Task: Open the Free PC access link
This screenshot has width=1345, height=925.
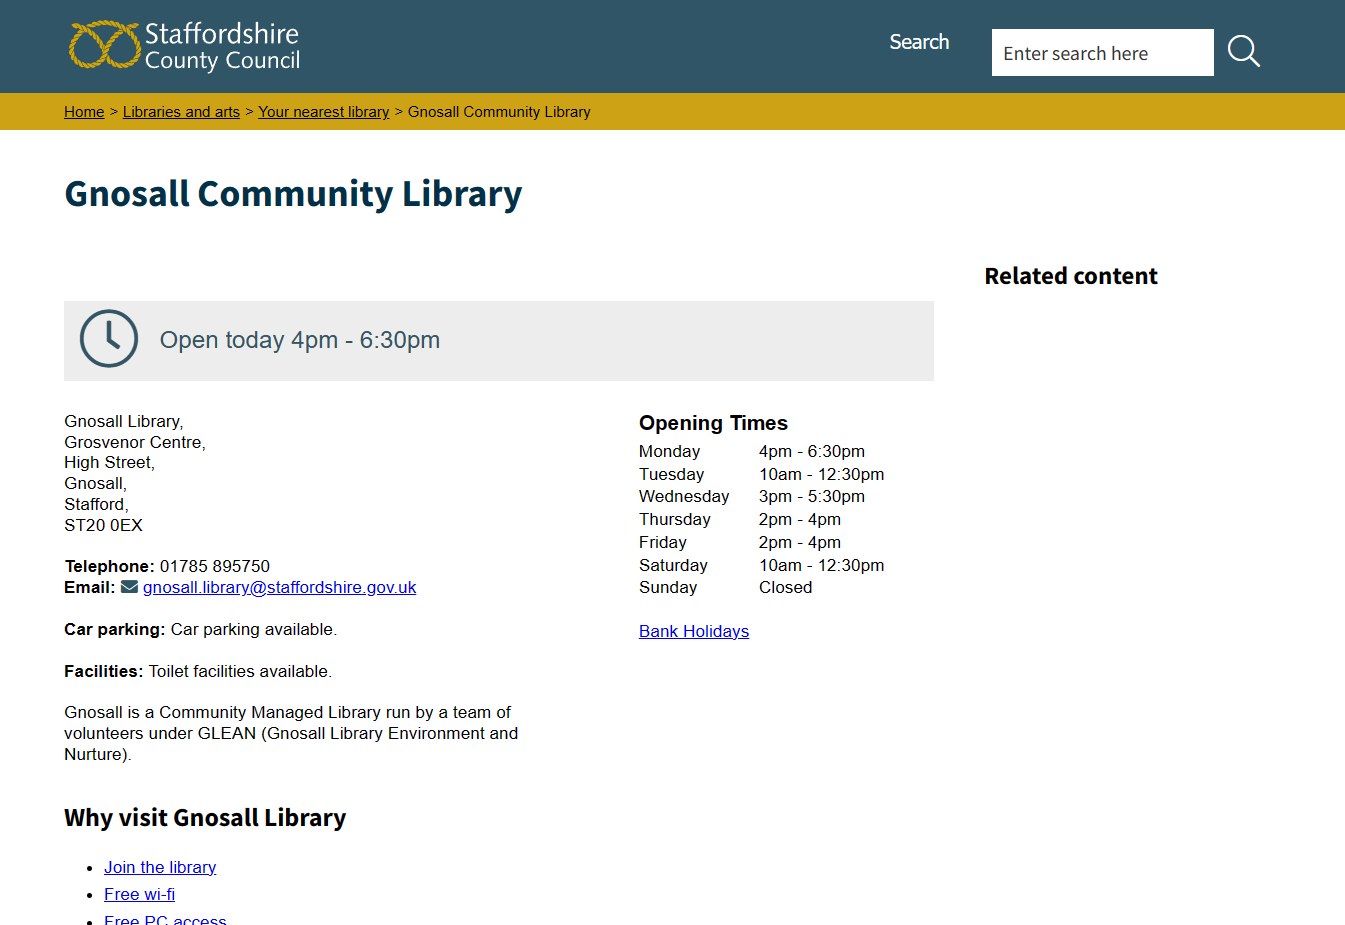Action: 165,918
